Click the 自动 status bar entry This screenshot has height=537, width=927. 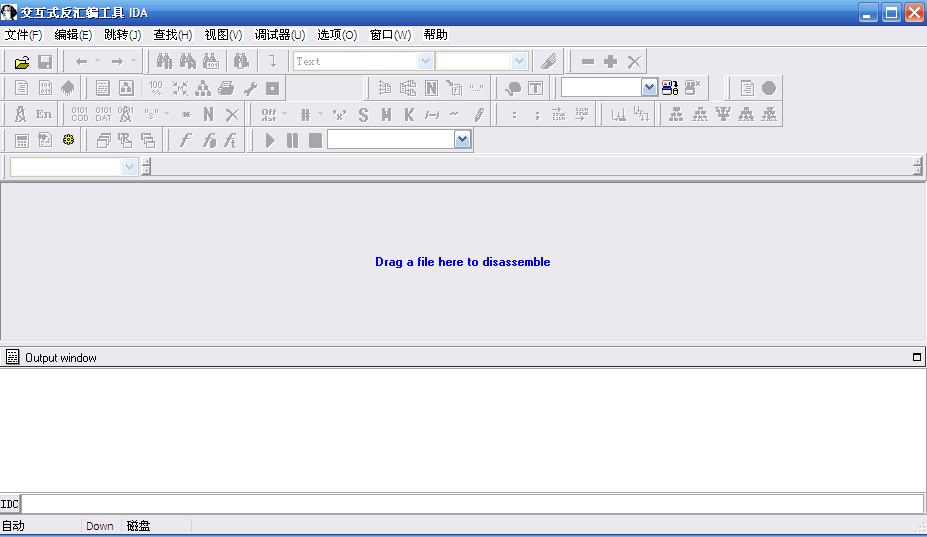click(13, 526)
